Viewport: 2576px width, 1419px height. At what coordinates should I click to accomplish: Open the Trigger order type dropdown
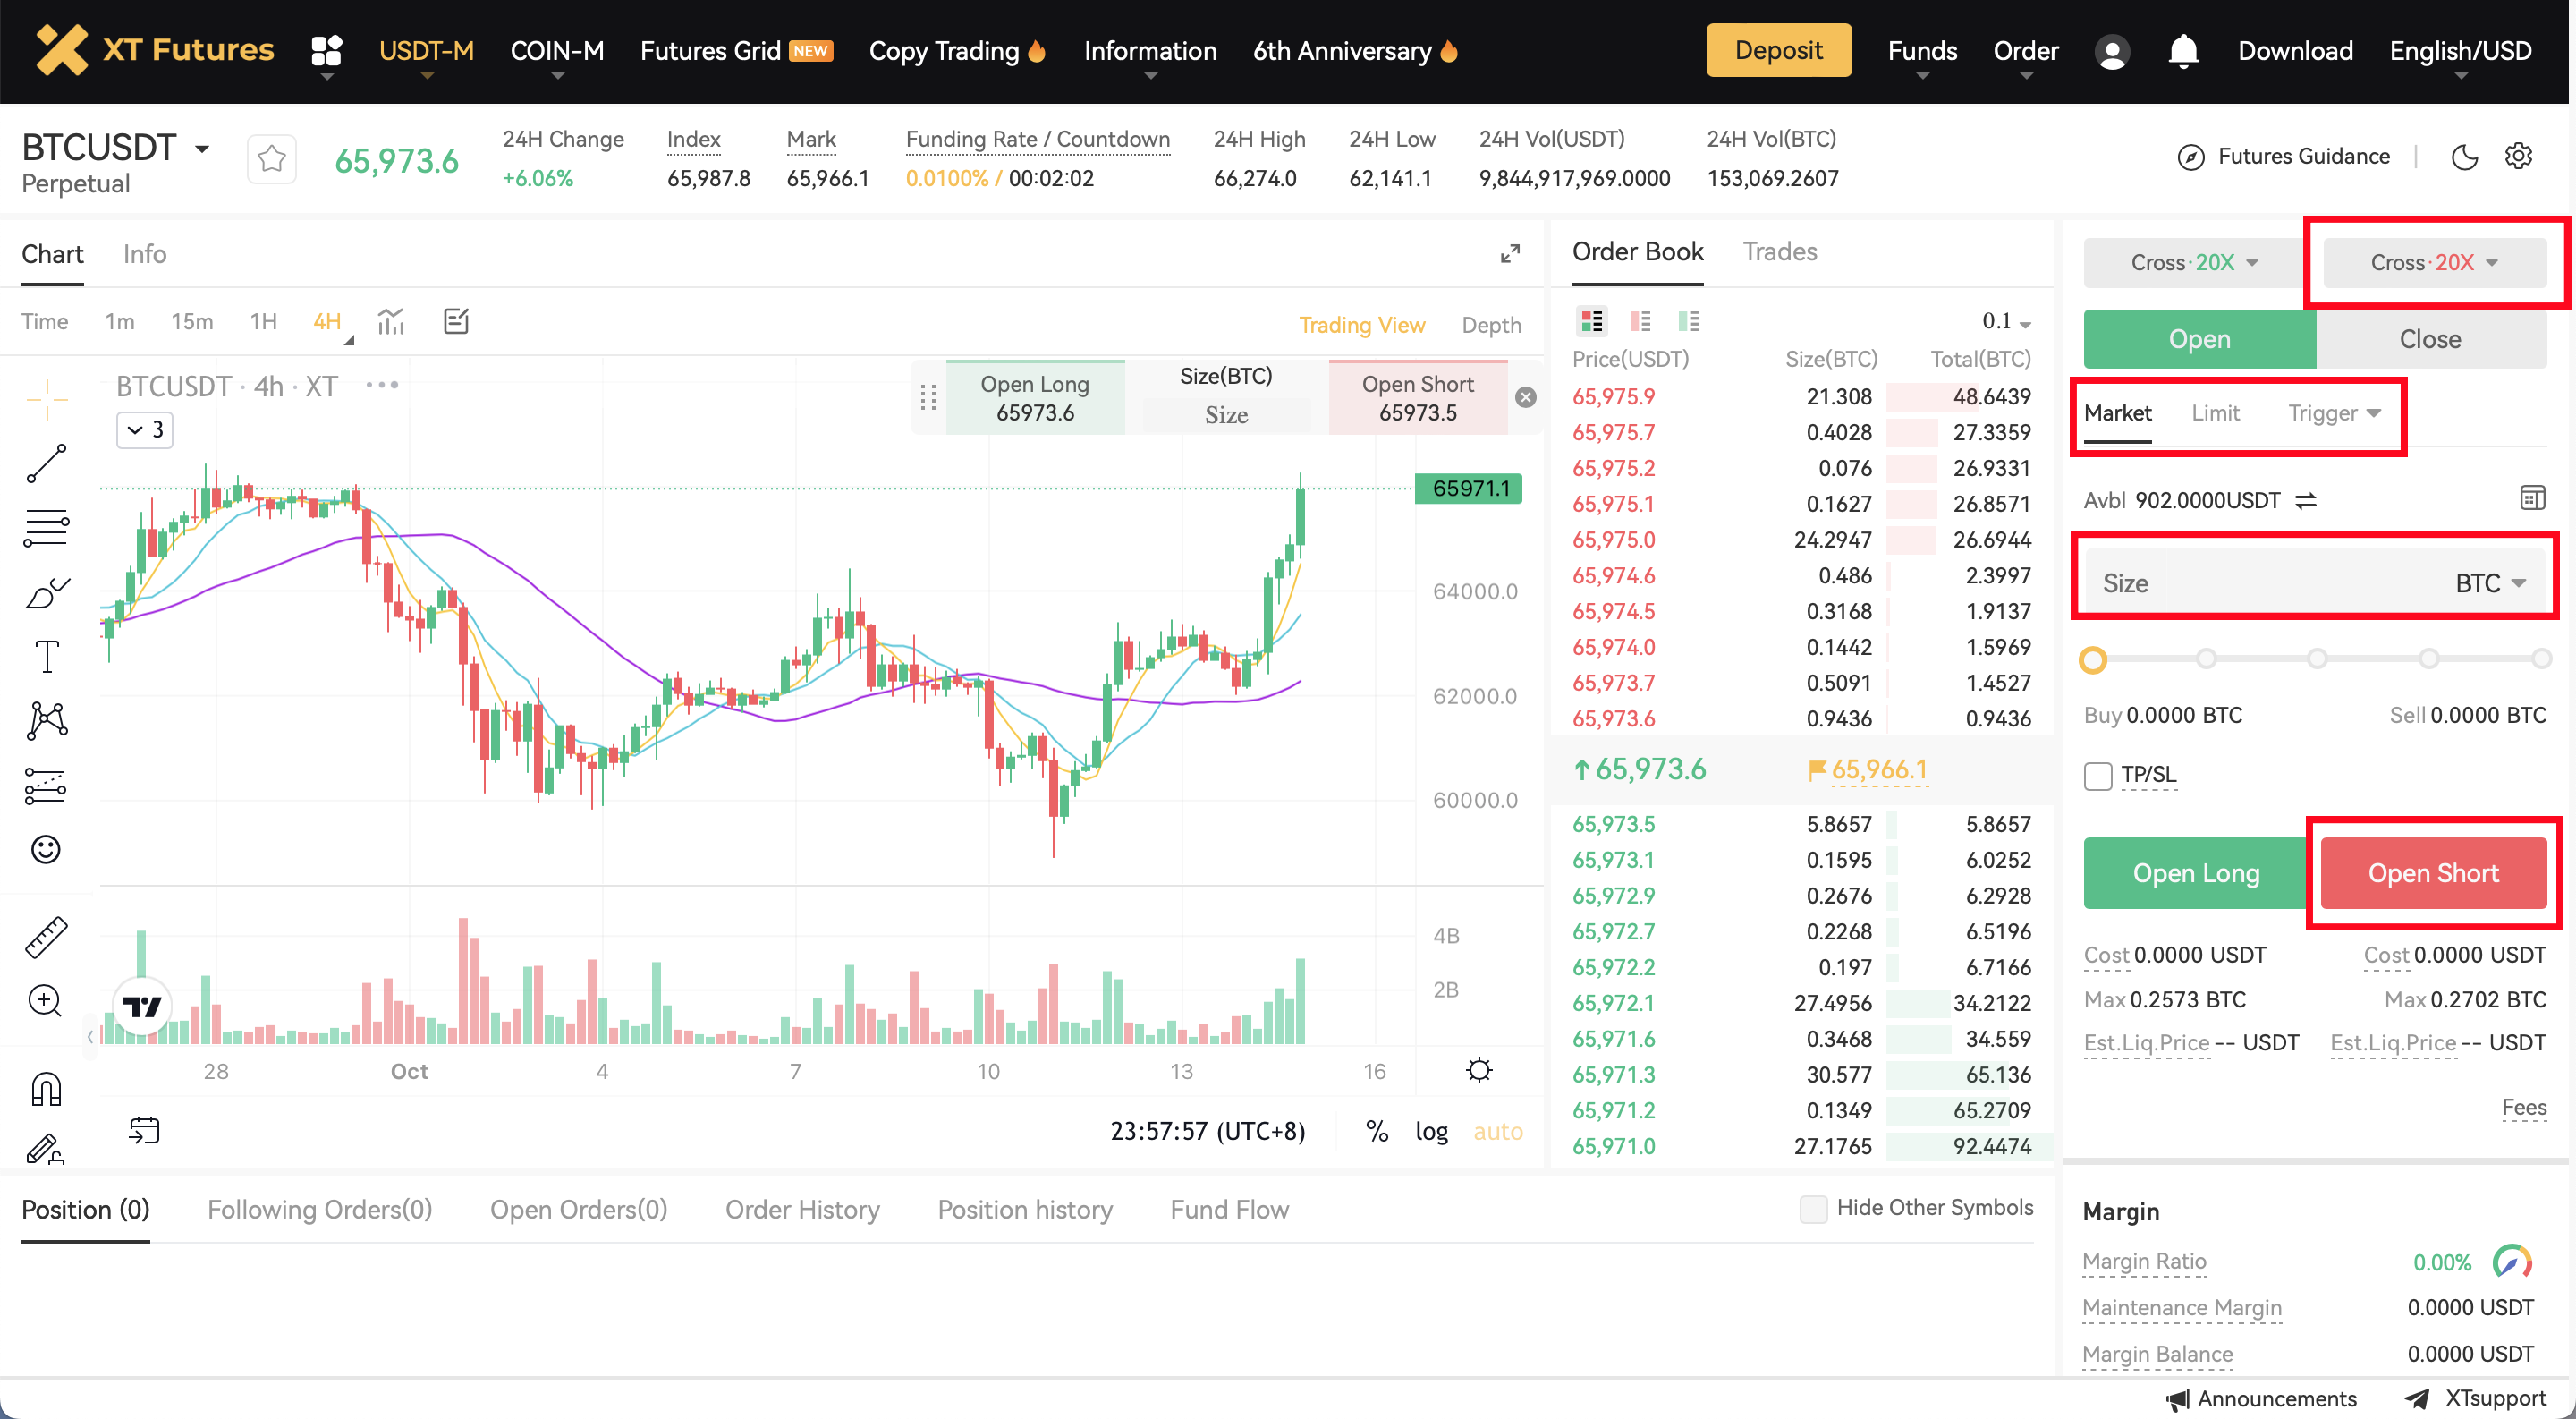coord(2334,413)
